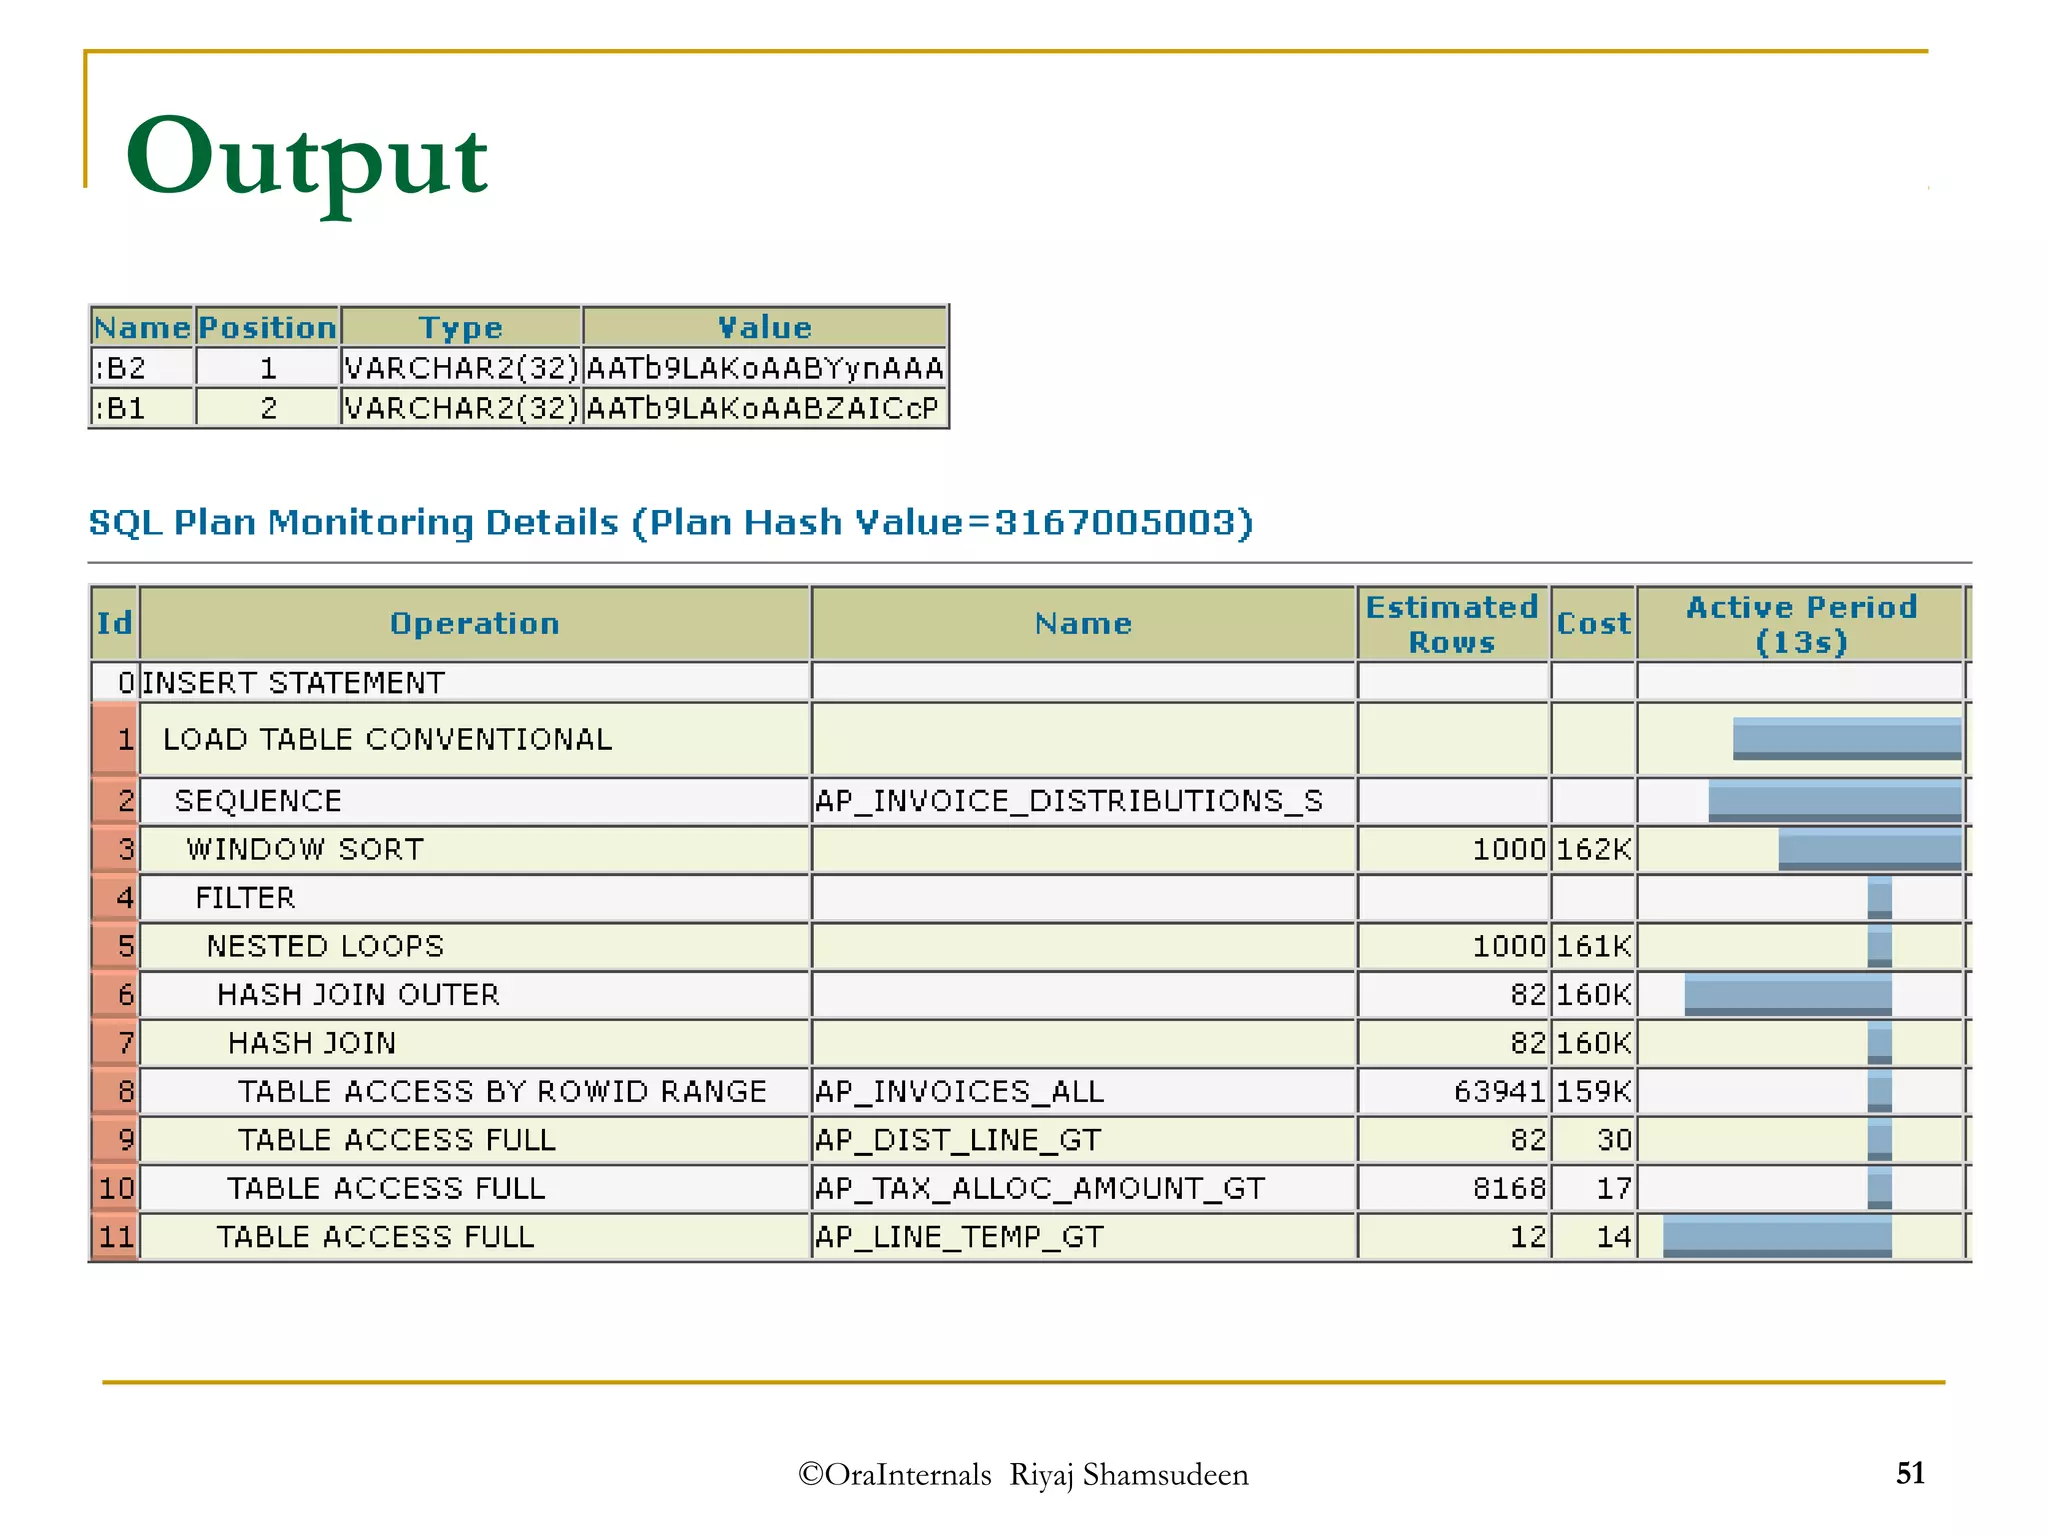
Task: Select the 'HASH JOIN' operation at Id 7
Action: point(474,1043)
